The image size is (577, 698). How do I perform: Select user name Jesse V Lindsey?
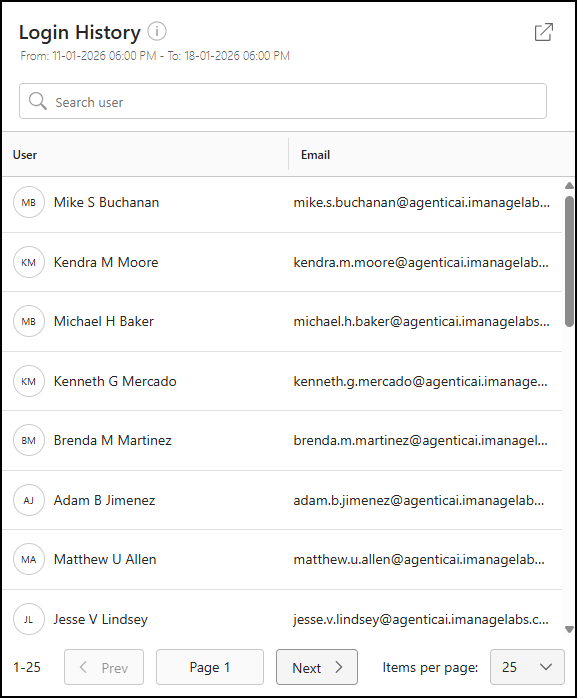(x=101, y=619)
